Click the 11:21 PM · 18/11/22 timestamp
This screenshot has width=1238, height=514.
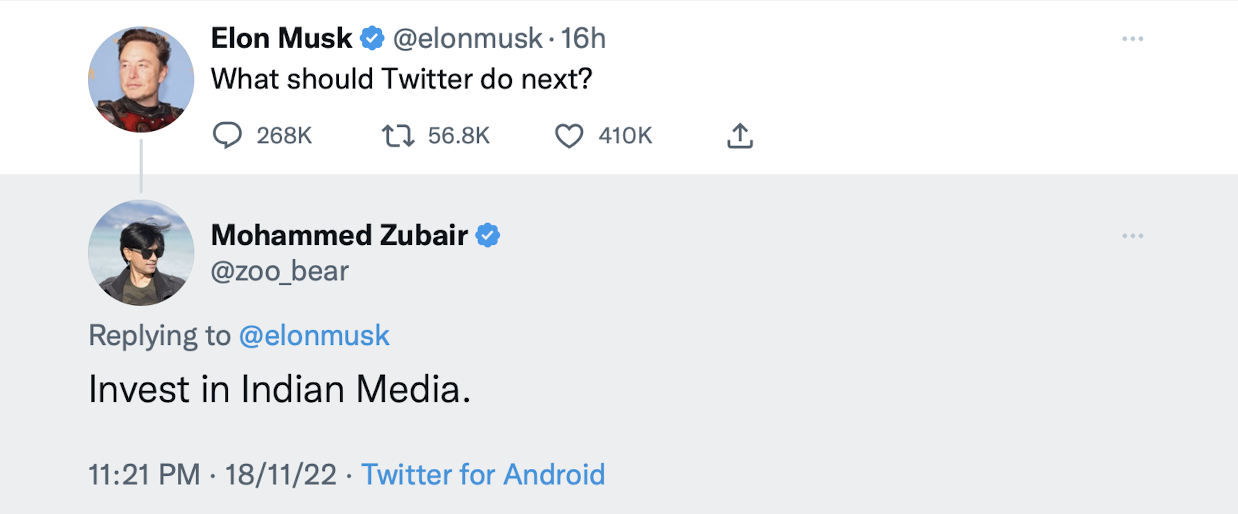click(212, 473)
